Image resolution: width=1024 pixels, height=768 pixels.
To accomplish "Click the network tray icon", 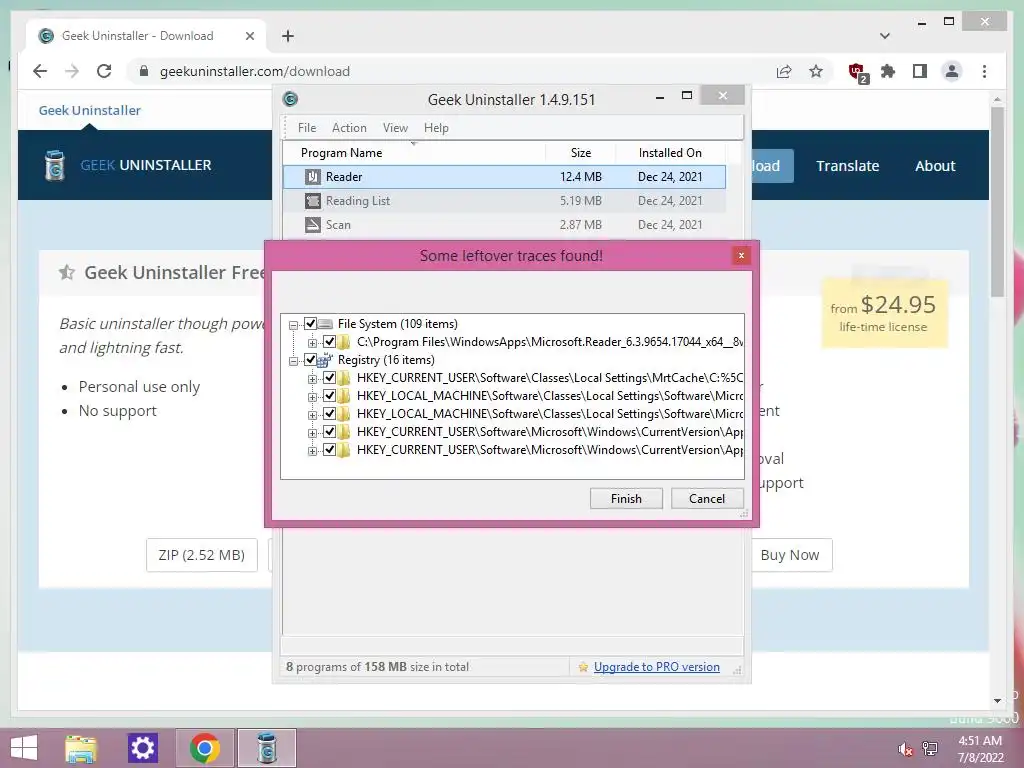I will pyautogui.click(x=930, y=749).
